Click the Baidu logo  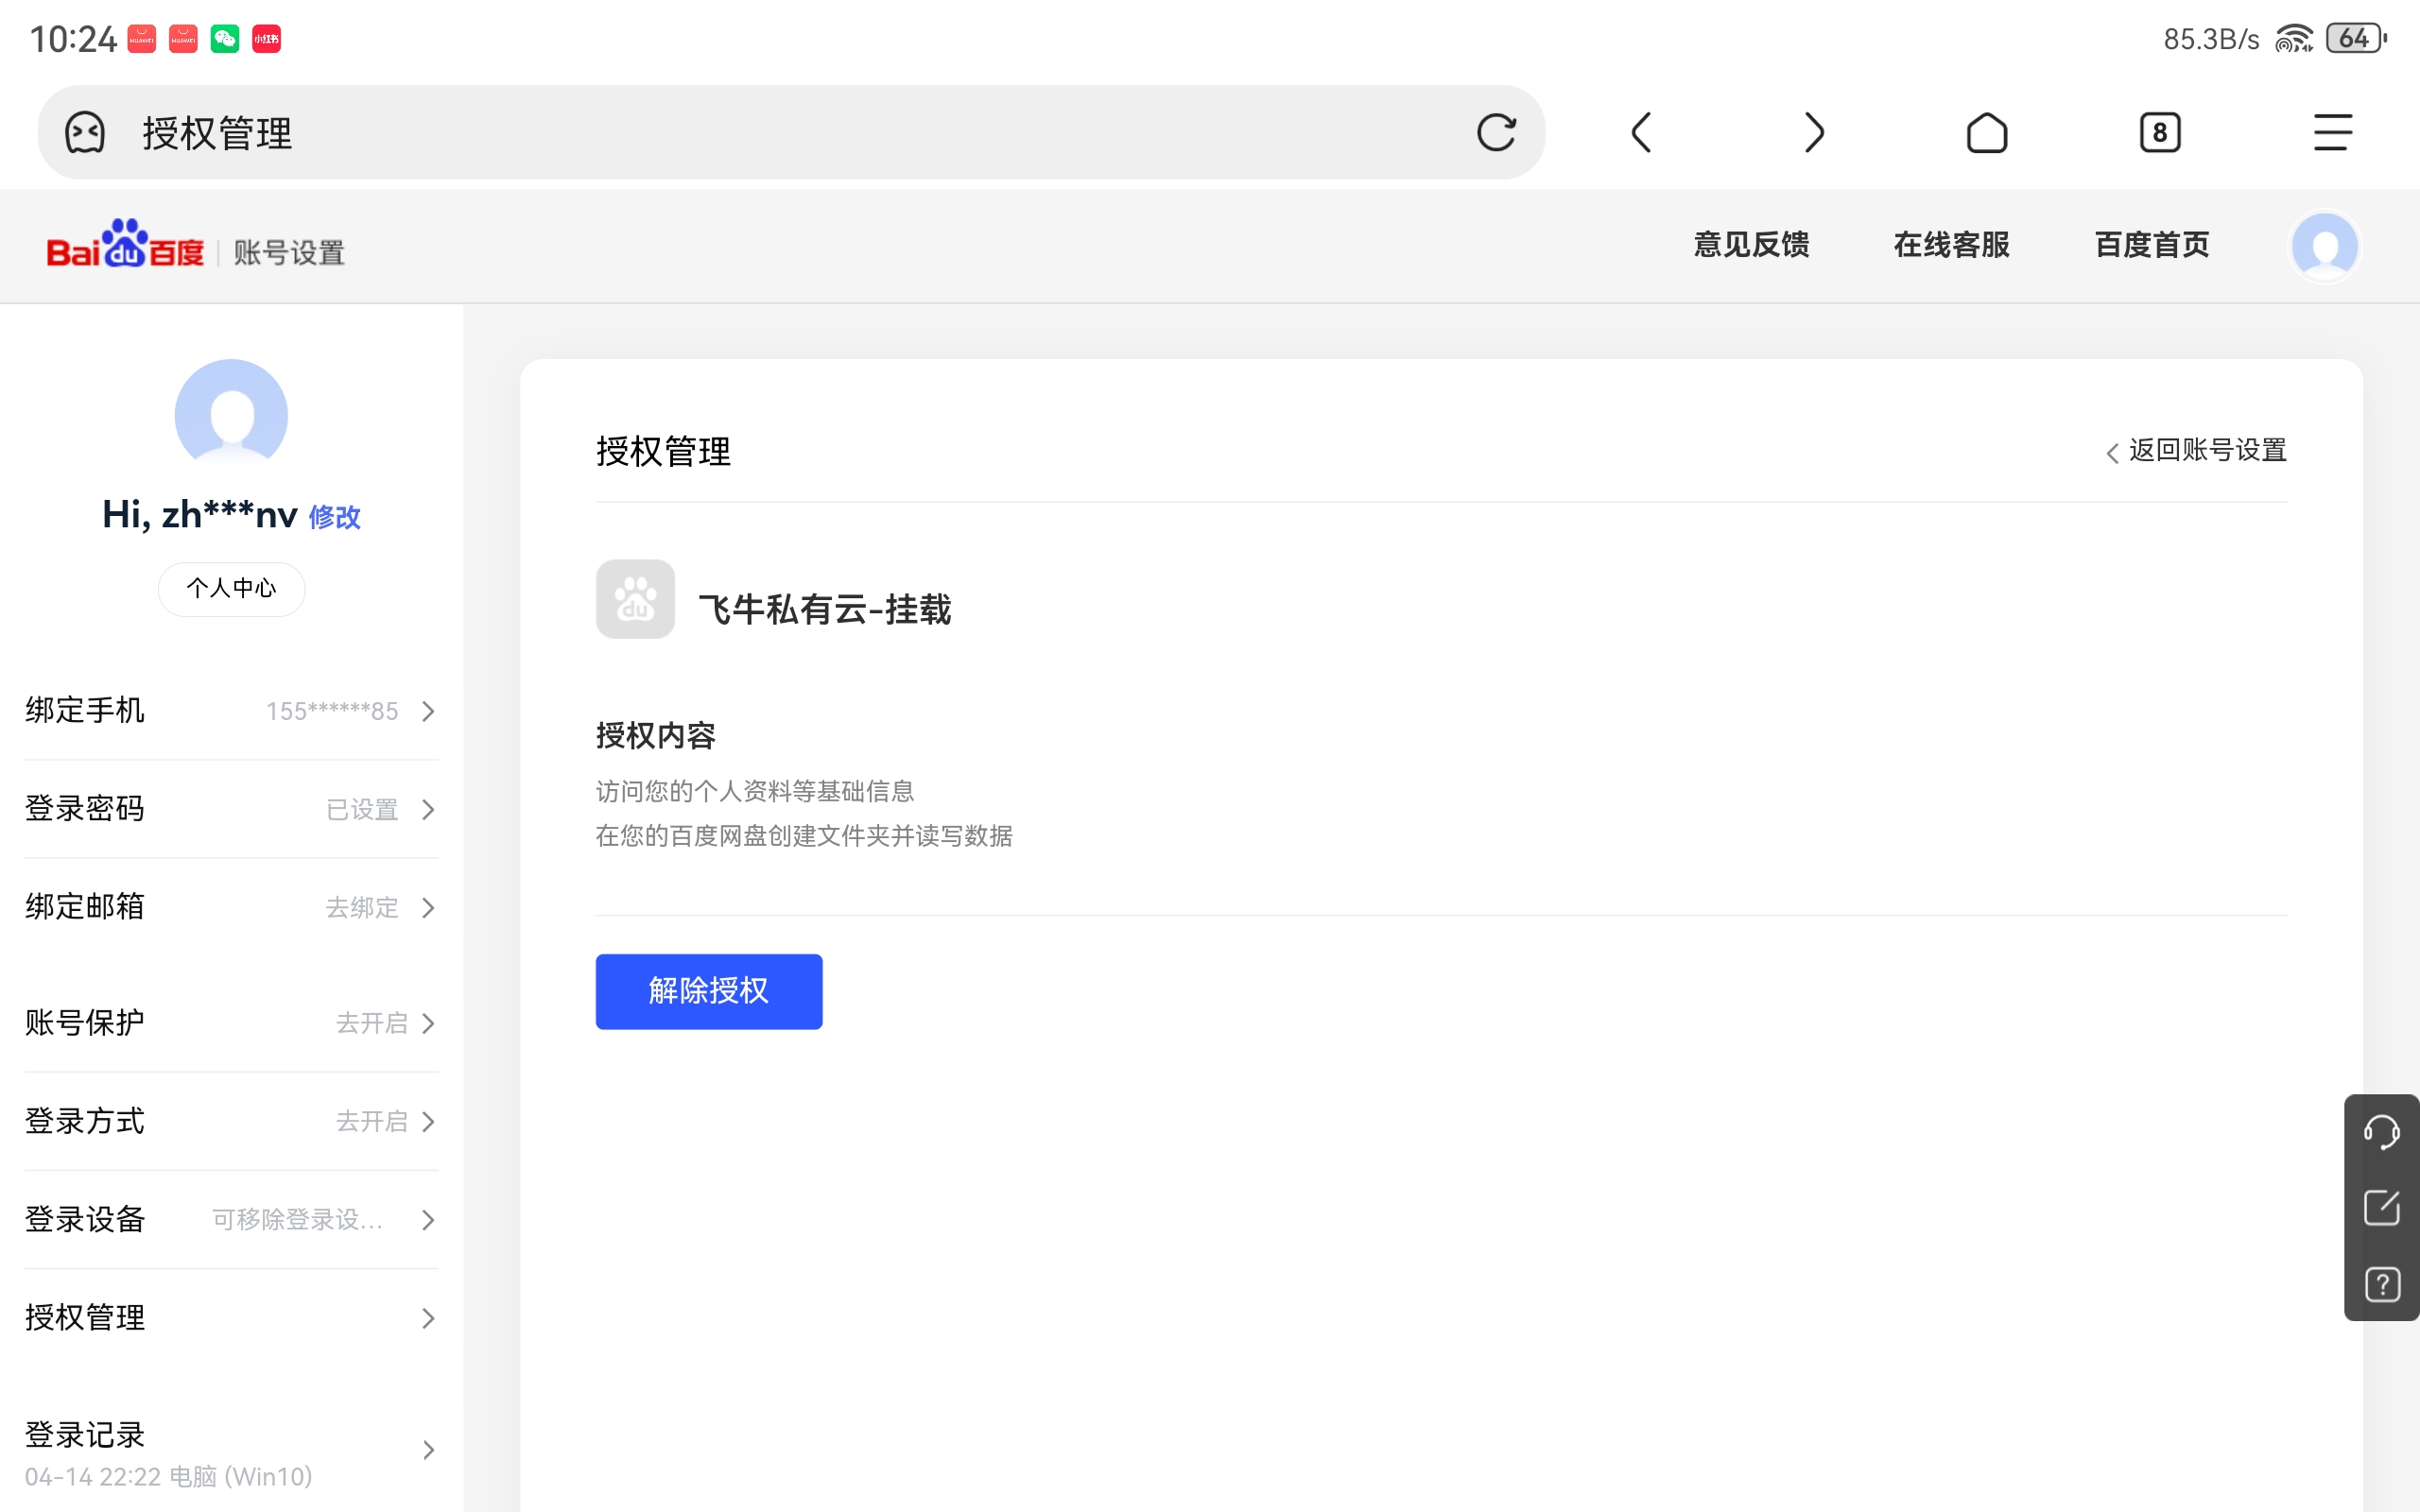125,244
